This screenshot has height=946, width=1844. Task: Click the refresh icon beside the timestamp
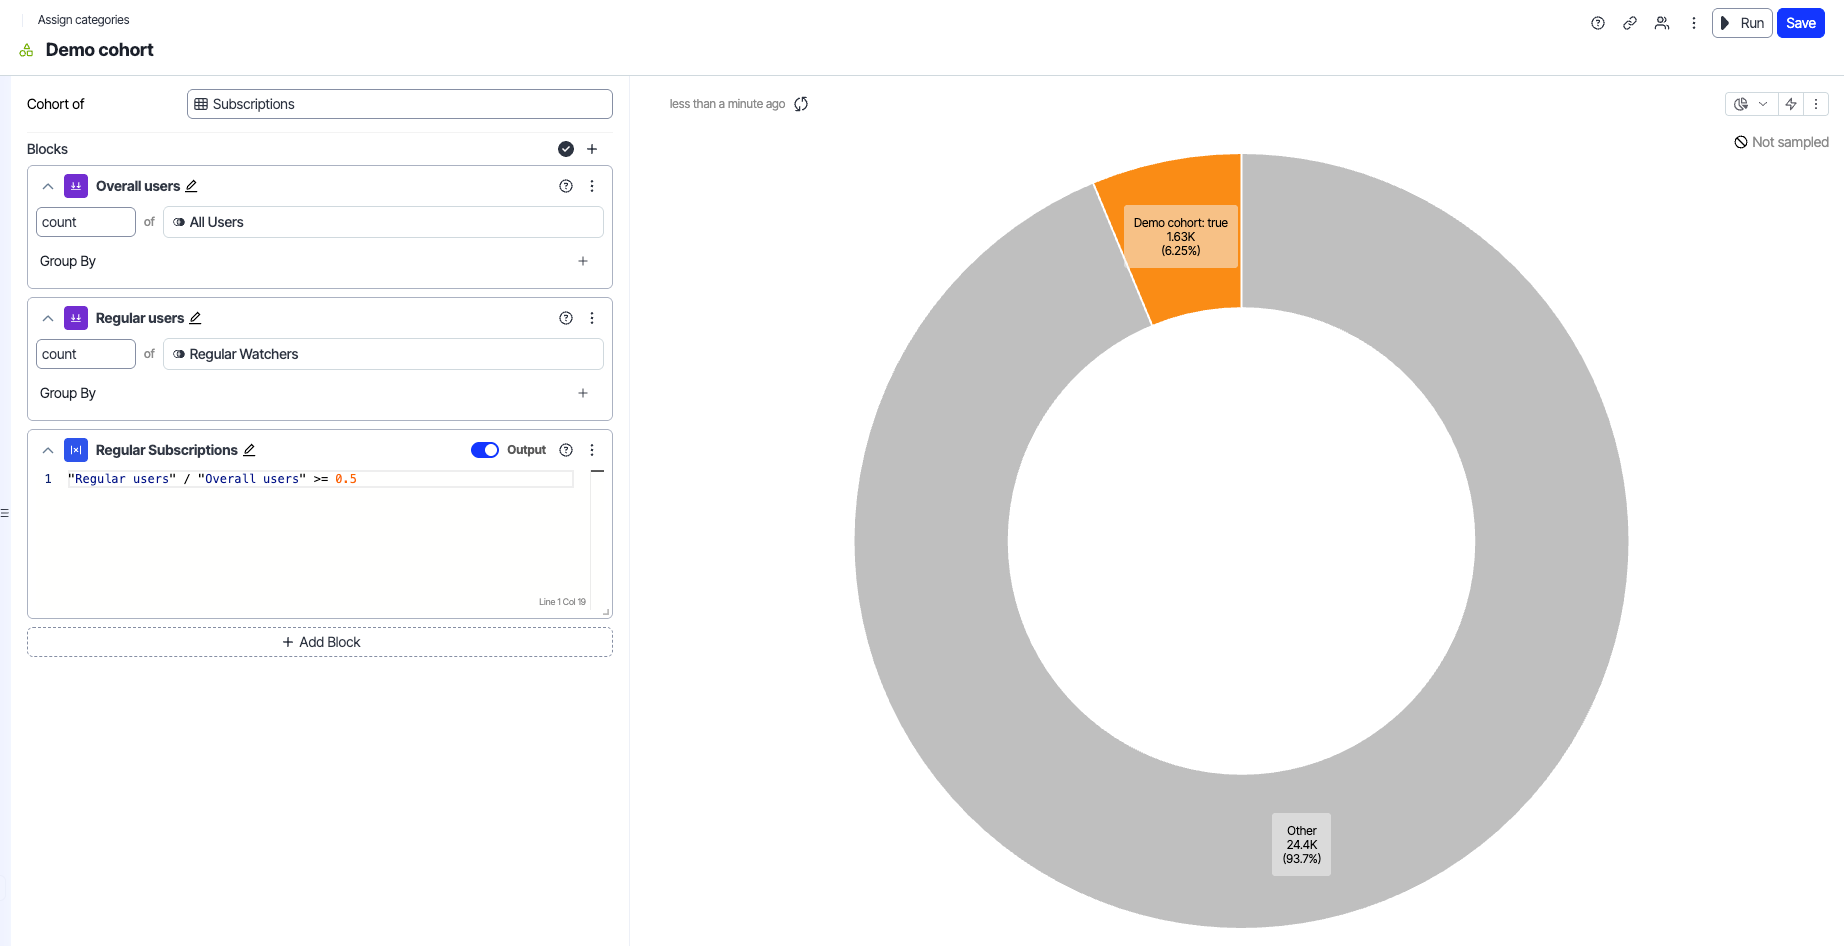tap(801, 104)
